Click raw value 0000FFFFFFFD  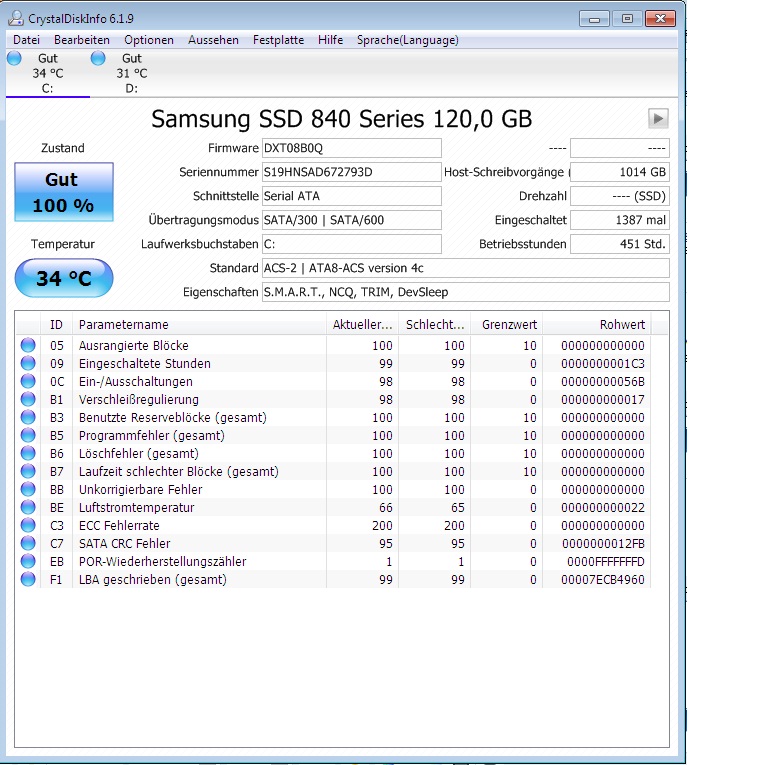tap(606, 562)
